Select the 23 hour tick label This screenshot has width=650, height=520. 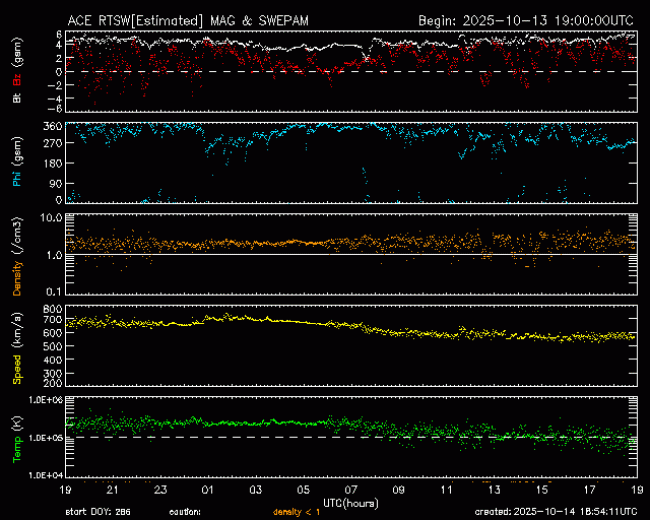coord(160,490)
